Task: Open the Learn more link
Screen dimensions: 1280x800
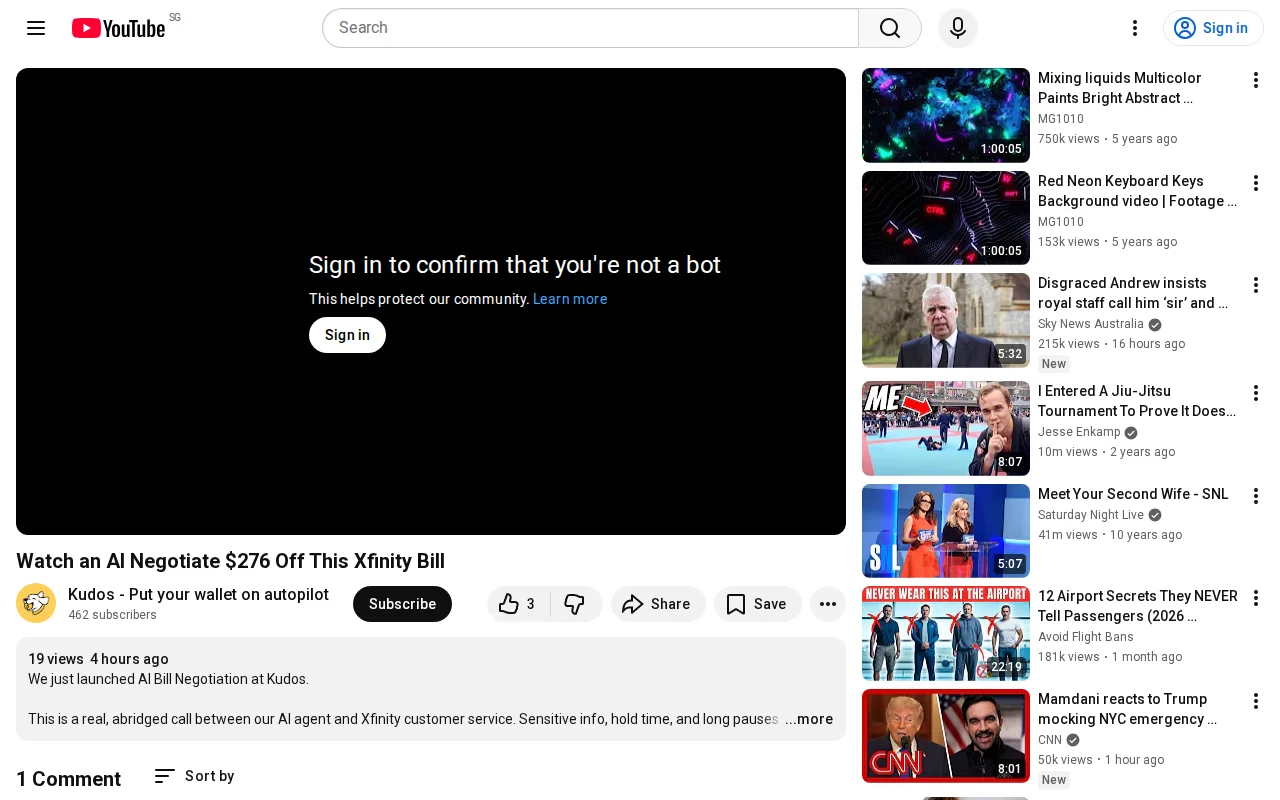Action: tap(570, 299)
